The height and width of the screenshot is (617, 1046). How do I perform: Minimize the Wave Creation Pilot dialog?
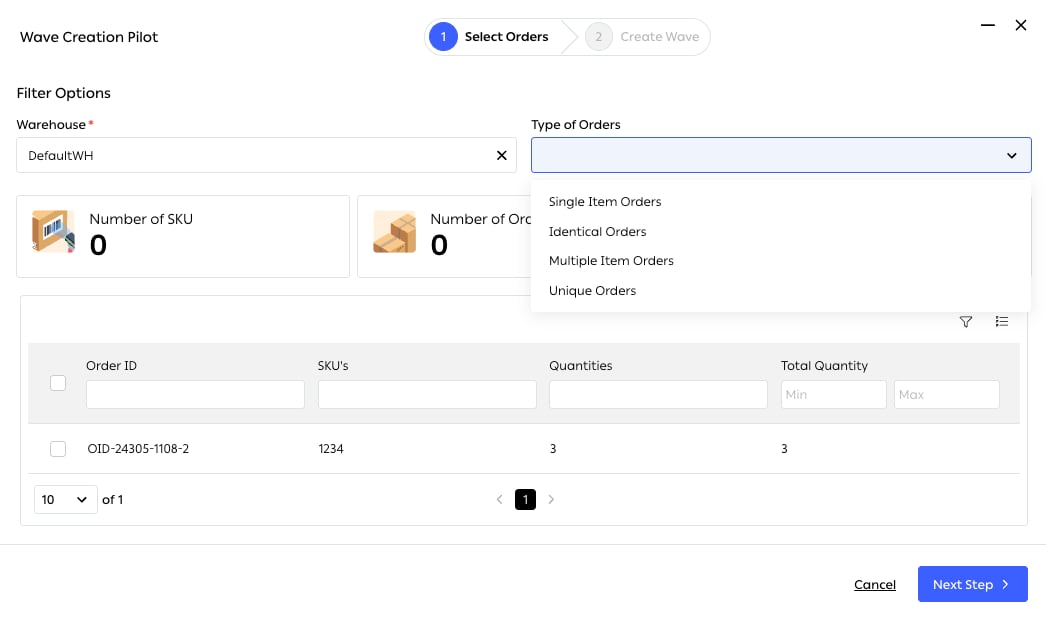pyautogui.click(x=987, y=25)
